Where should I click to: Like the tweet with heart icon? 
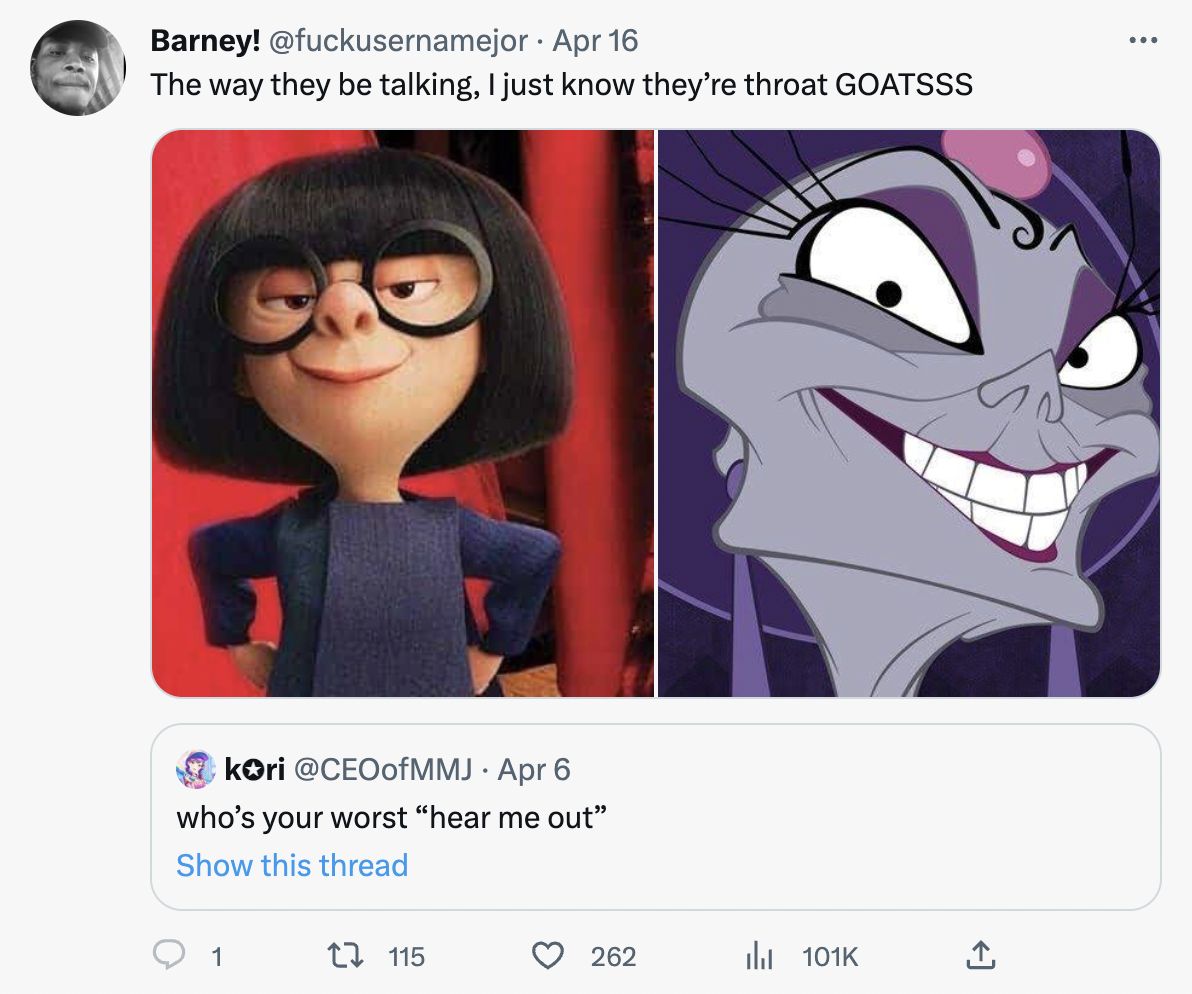[547, 957]
